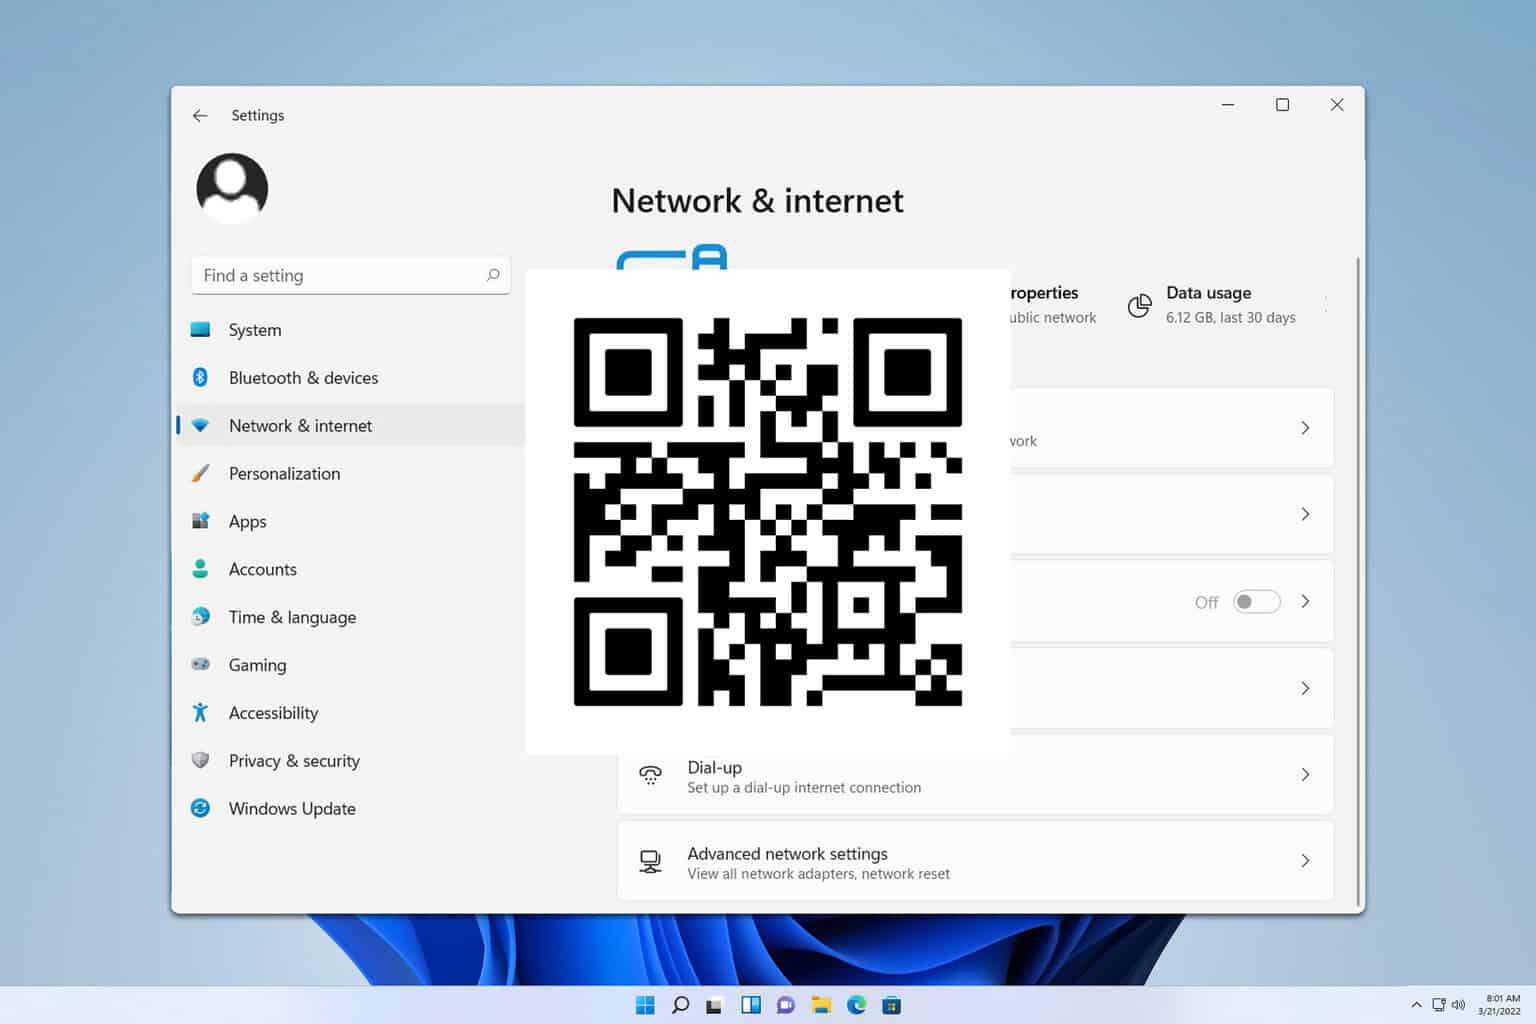Click the network tray icon
1536x1024 pixels.
coord(1439,1005)
